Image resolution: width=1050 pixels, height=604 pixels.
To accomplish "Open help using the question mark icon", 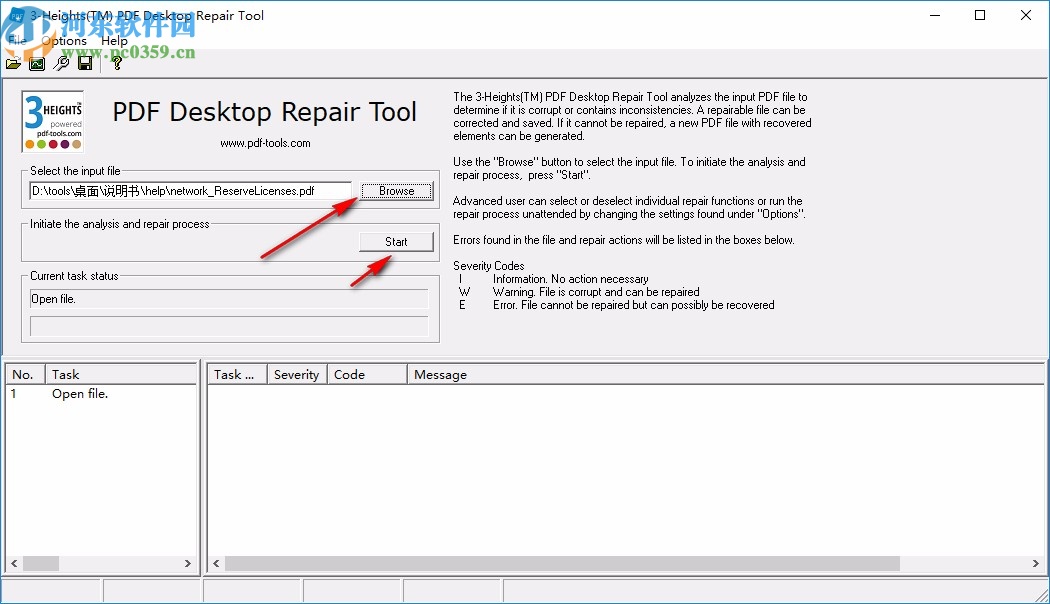I will [116, 62].
